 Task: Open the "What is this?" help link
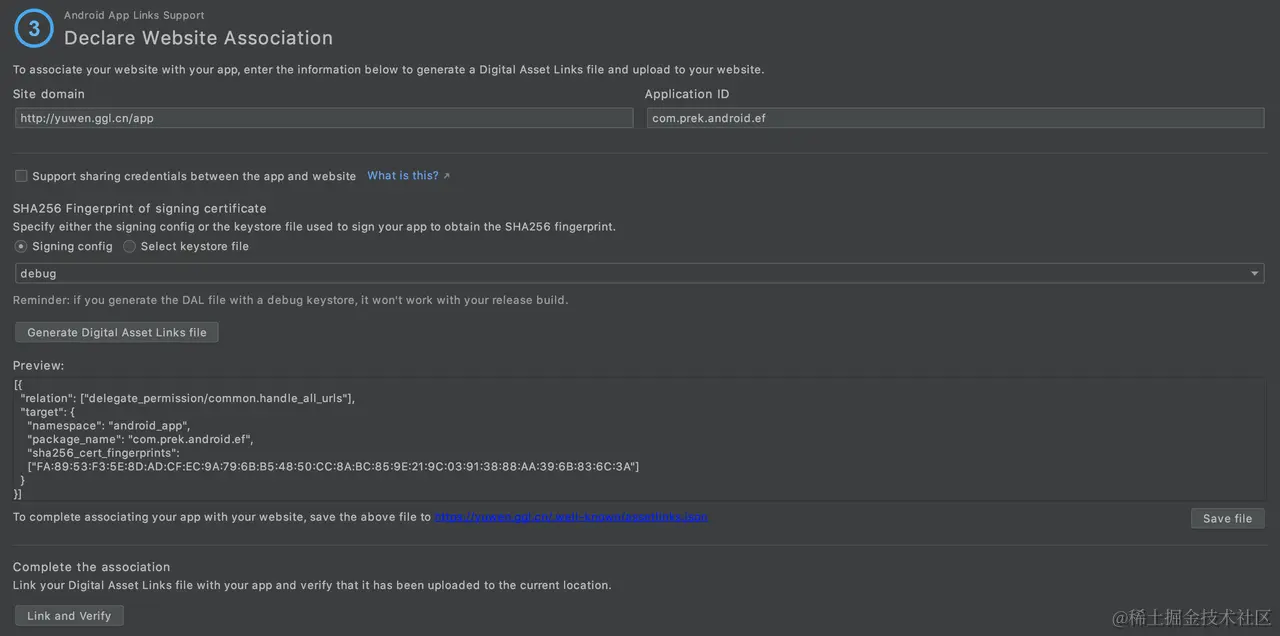[402, 176]
